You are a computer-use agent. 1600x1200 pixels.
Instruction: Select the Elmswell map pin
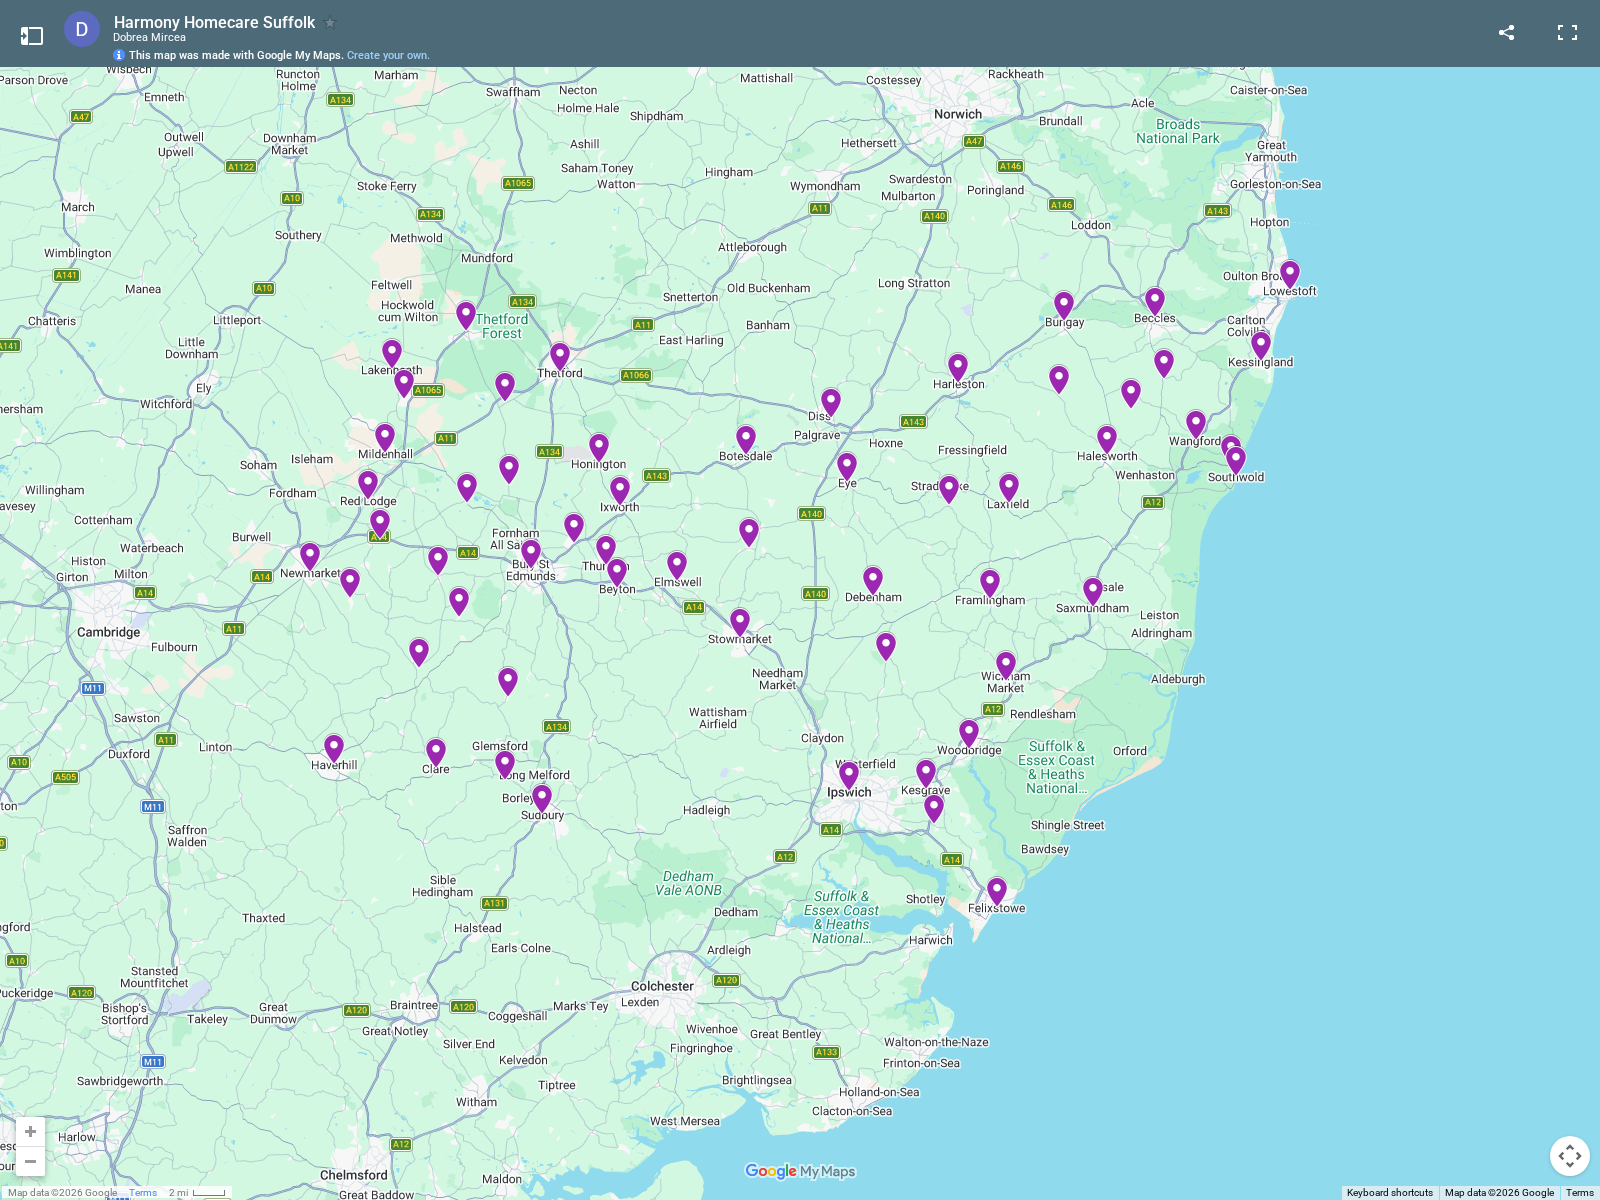pyautogui.click(x=677, y=565)
